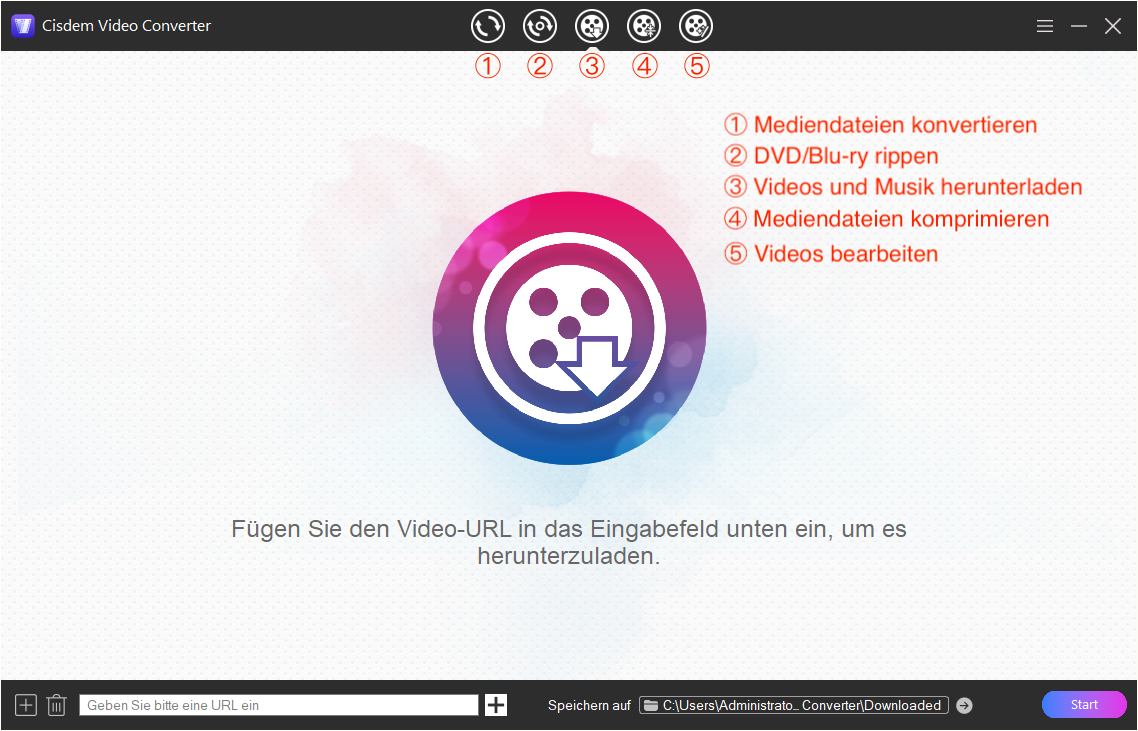This screenshot has width=1138, height=731.
Task: Click the trash icon to clear URLs
Action: [55, 704]
